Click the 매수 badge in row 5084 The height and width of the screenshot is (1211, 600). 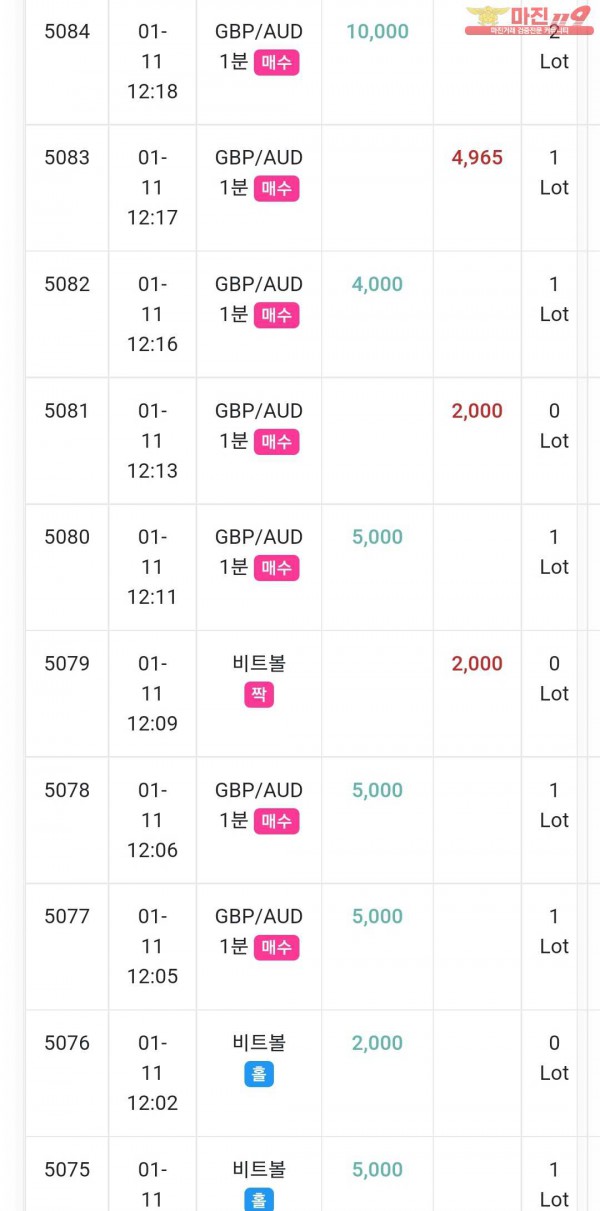tap(276, 62)
